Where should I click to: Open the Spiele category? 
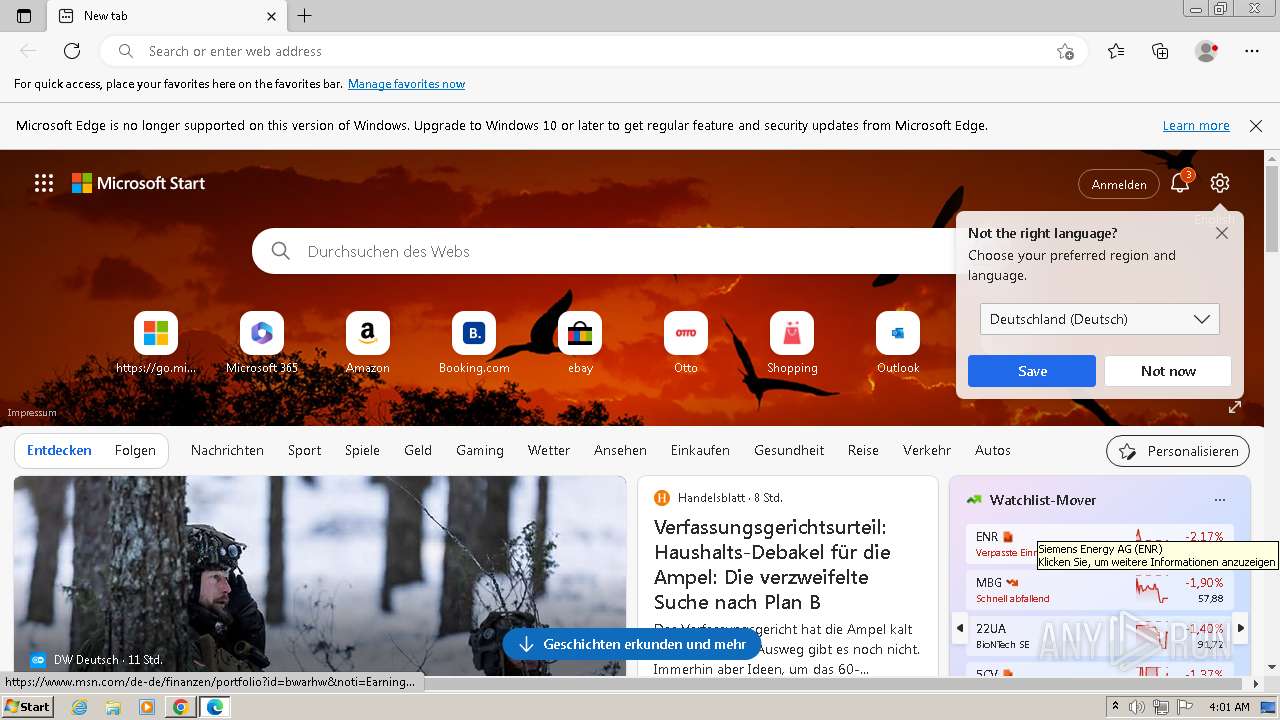point(362,451)
